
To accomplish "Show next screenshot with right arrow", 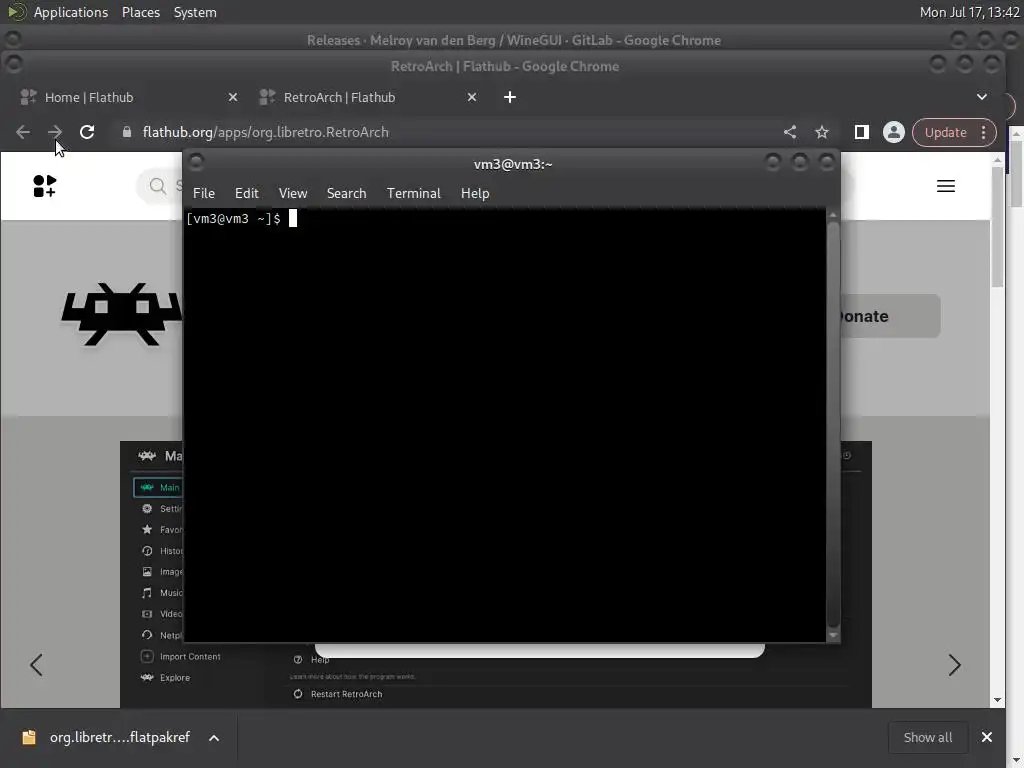I will pyautogui.click(x=954, y=665).
